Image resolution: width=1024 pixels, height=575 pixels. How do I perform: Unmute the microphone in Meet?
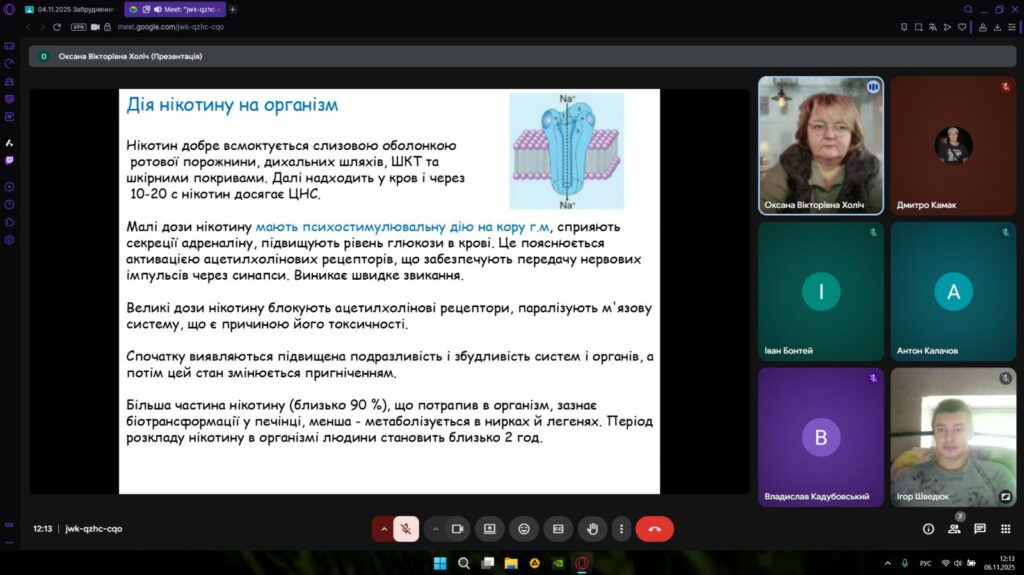[x=406, y=528]
